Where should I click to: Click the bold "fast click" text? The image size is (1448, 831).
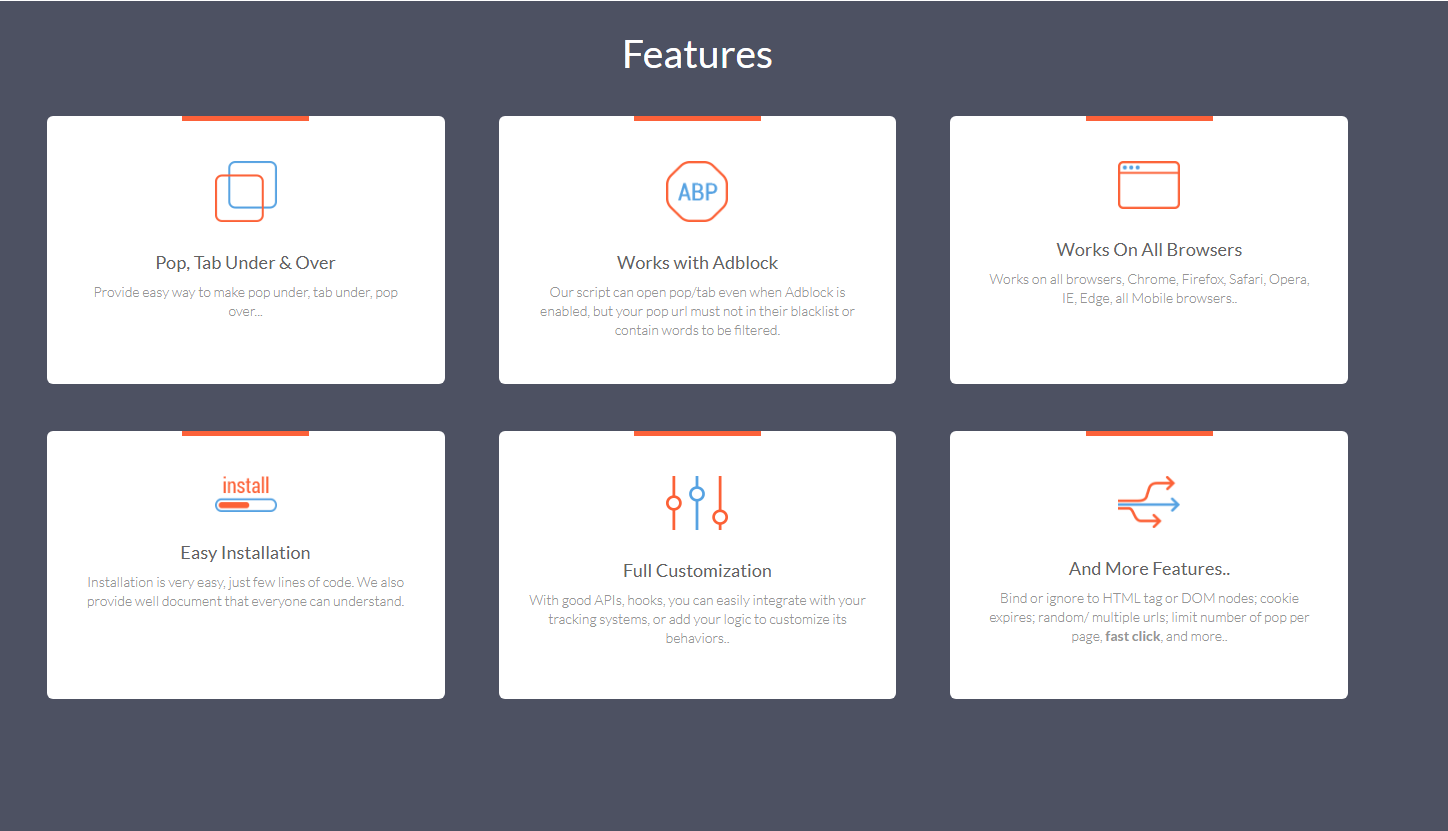pos(1132,637)
